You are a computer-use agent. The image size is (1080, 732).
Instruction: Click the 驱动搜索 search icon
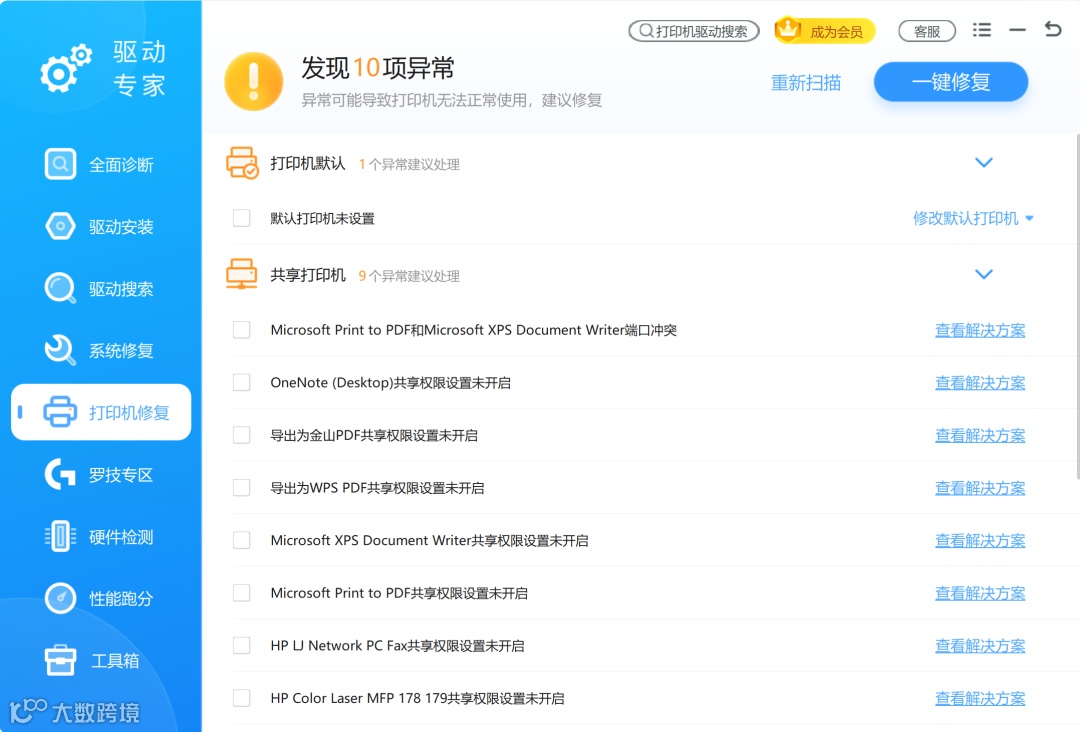click(61, 289)
